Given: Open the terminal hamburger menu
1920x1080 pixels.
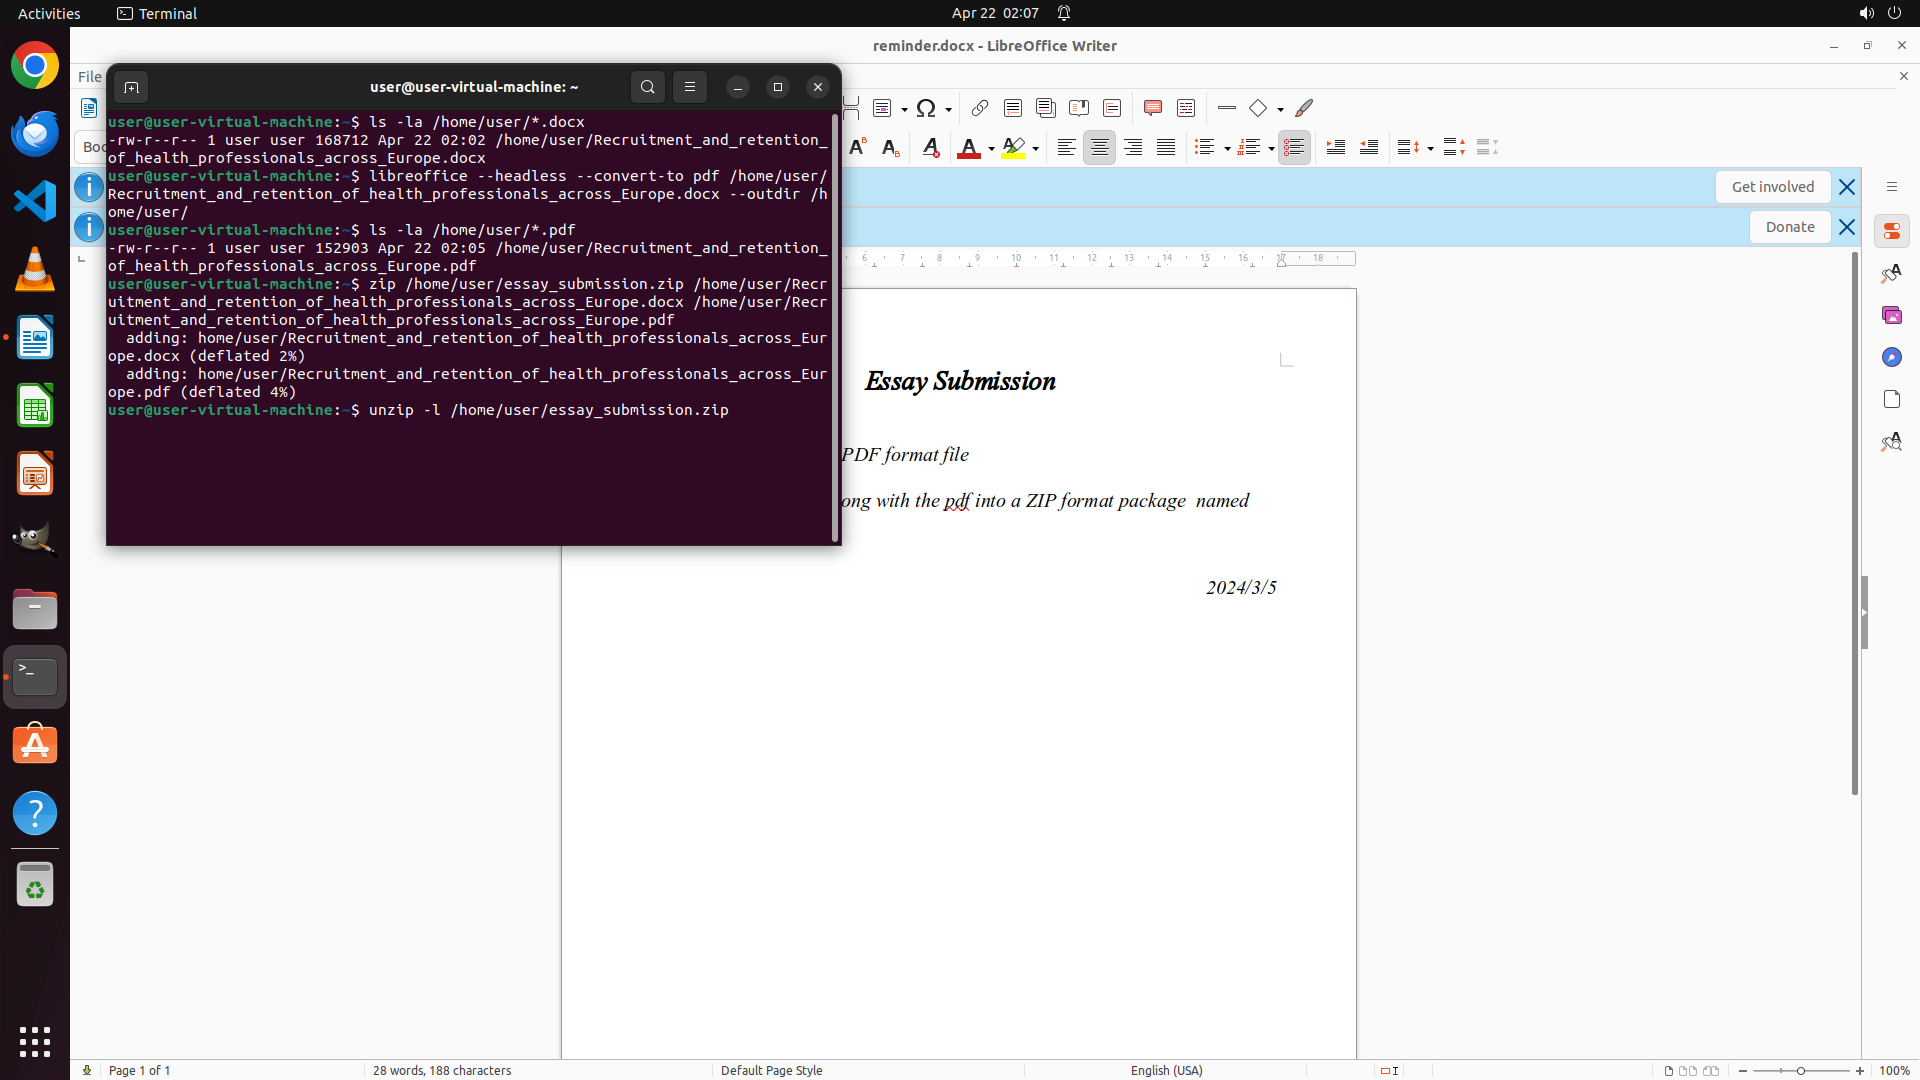Looking at the screenshot, I should coord(689,87).
